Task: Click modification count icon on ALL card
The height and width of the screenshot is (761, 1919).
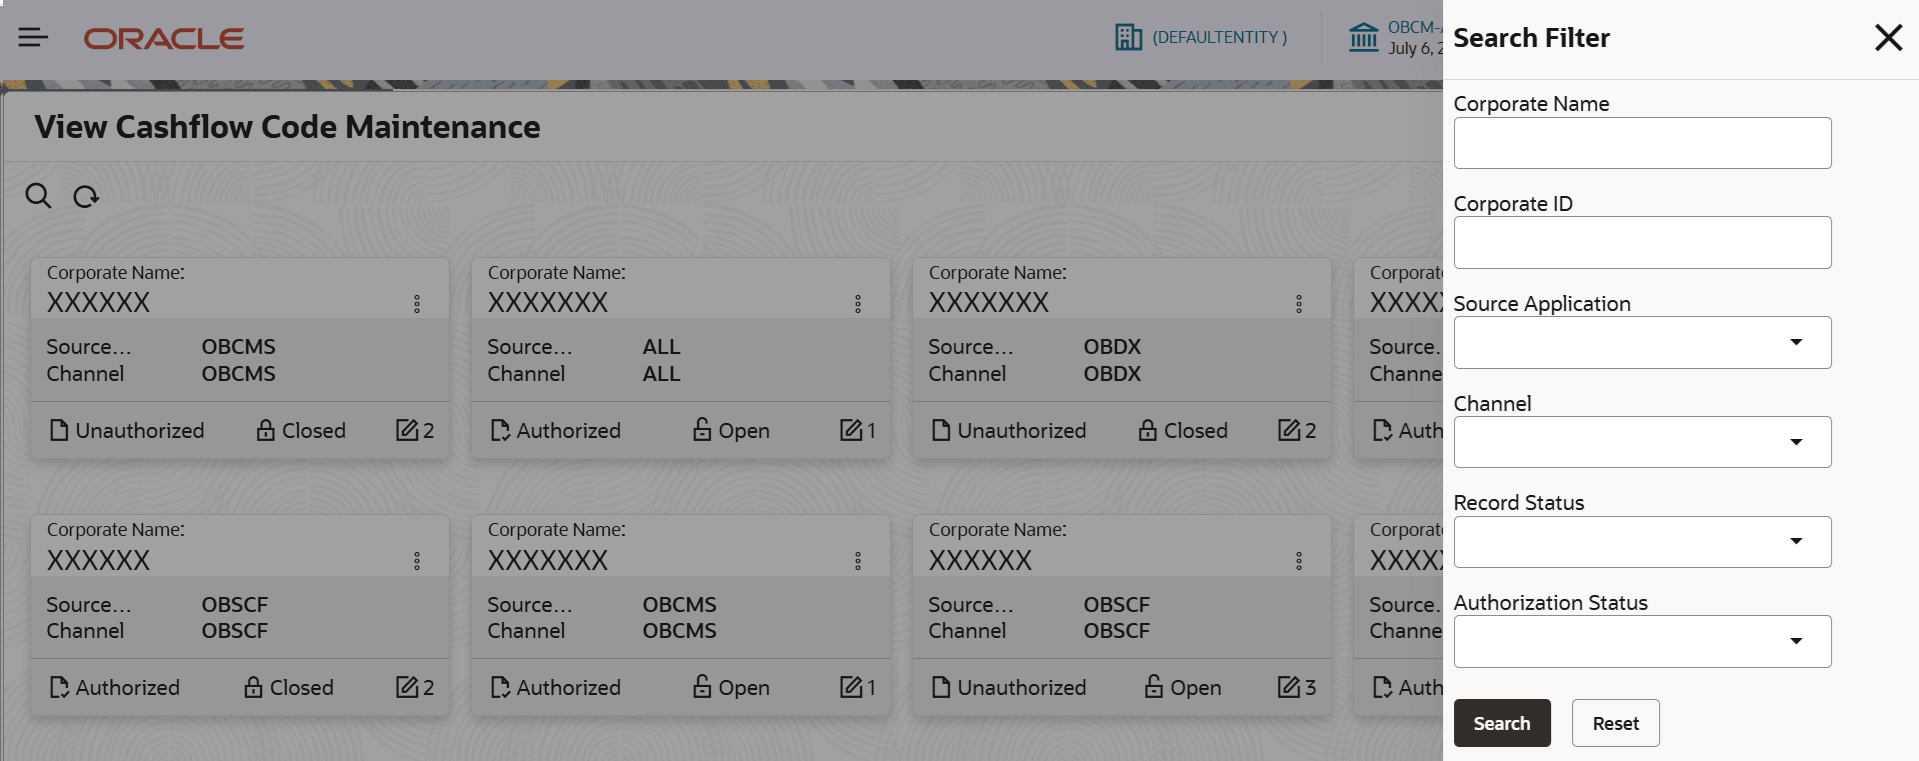Action: pos(851,430)
